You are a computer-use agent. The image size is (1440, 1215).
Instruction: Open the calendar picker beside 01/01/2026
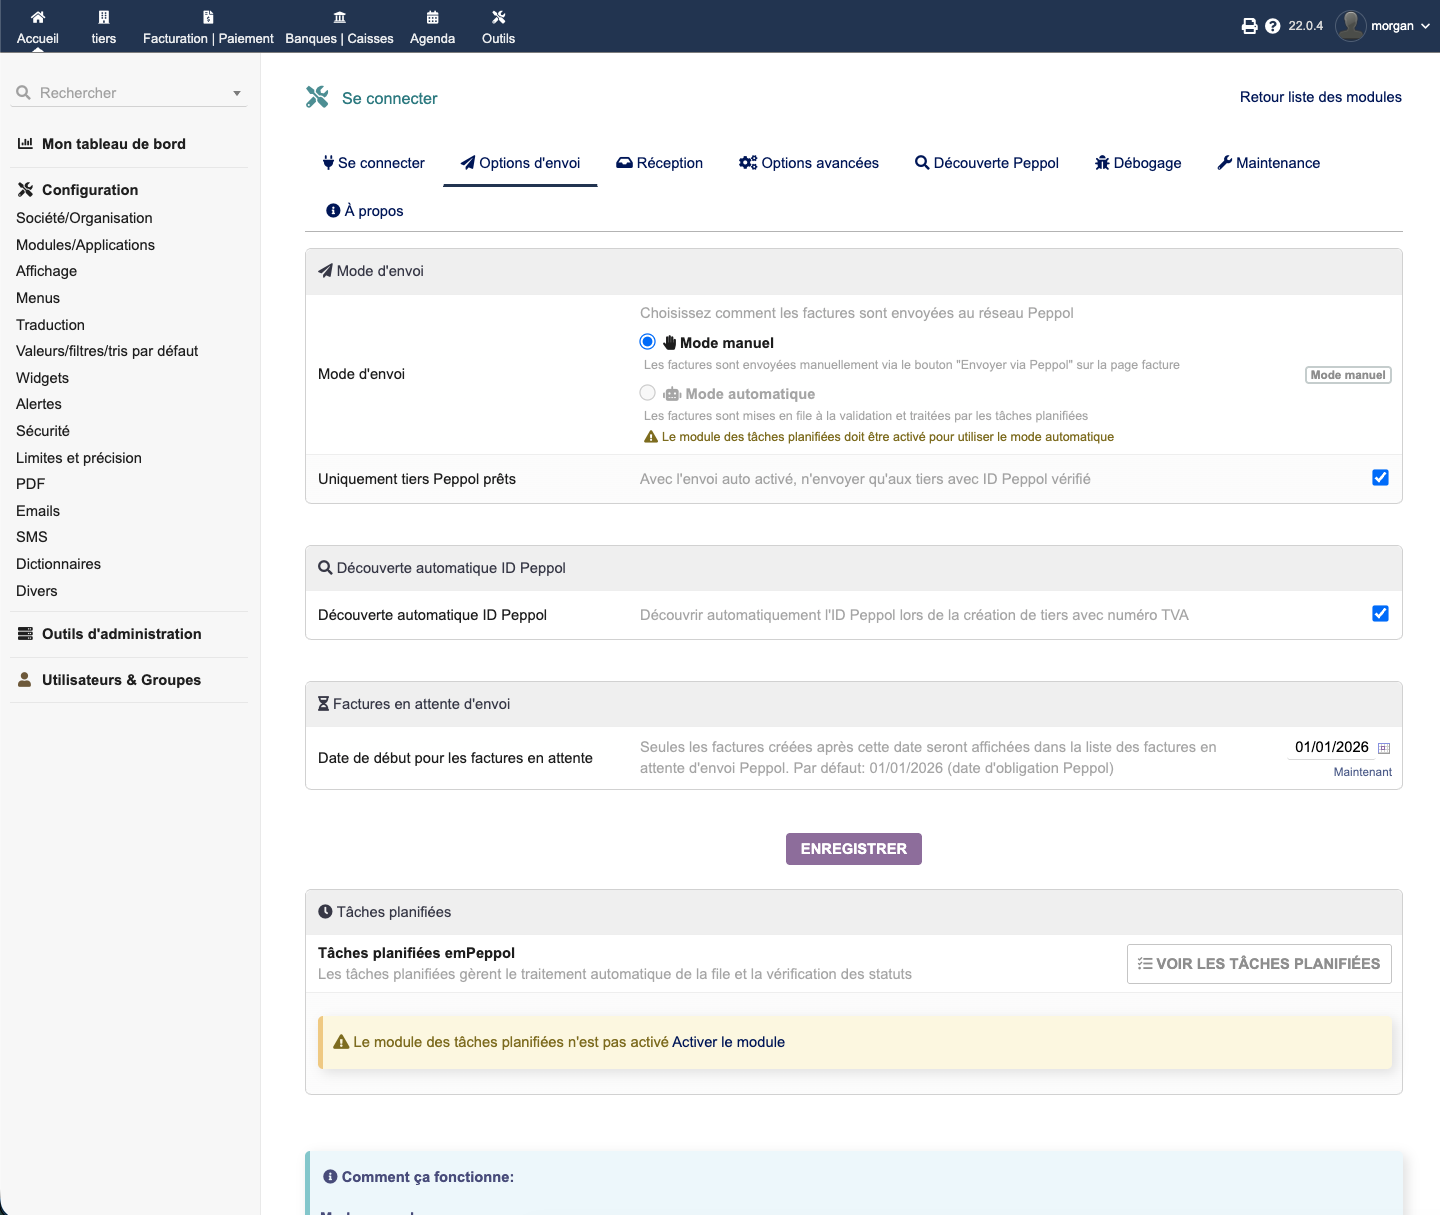[x=1384, y=748]
